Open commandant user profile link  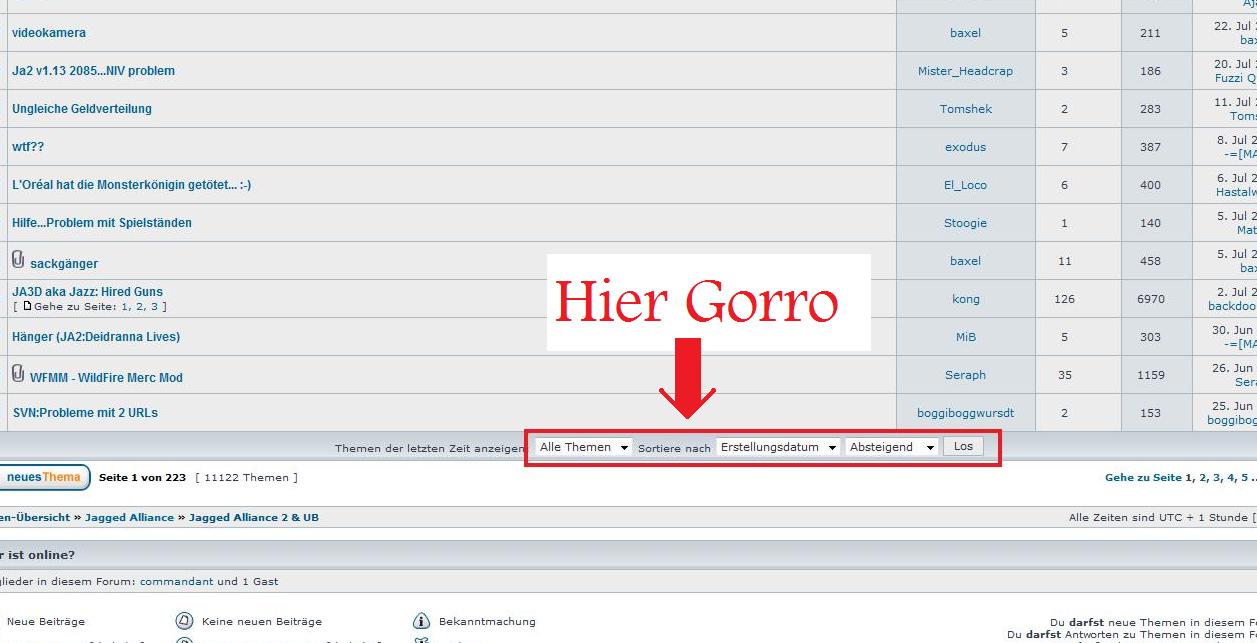point(177,581)
